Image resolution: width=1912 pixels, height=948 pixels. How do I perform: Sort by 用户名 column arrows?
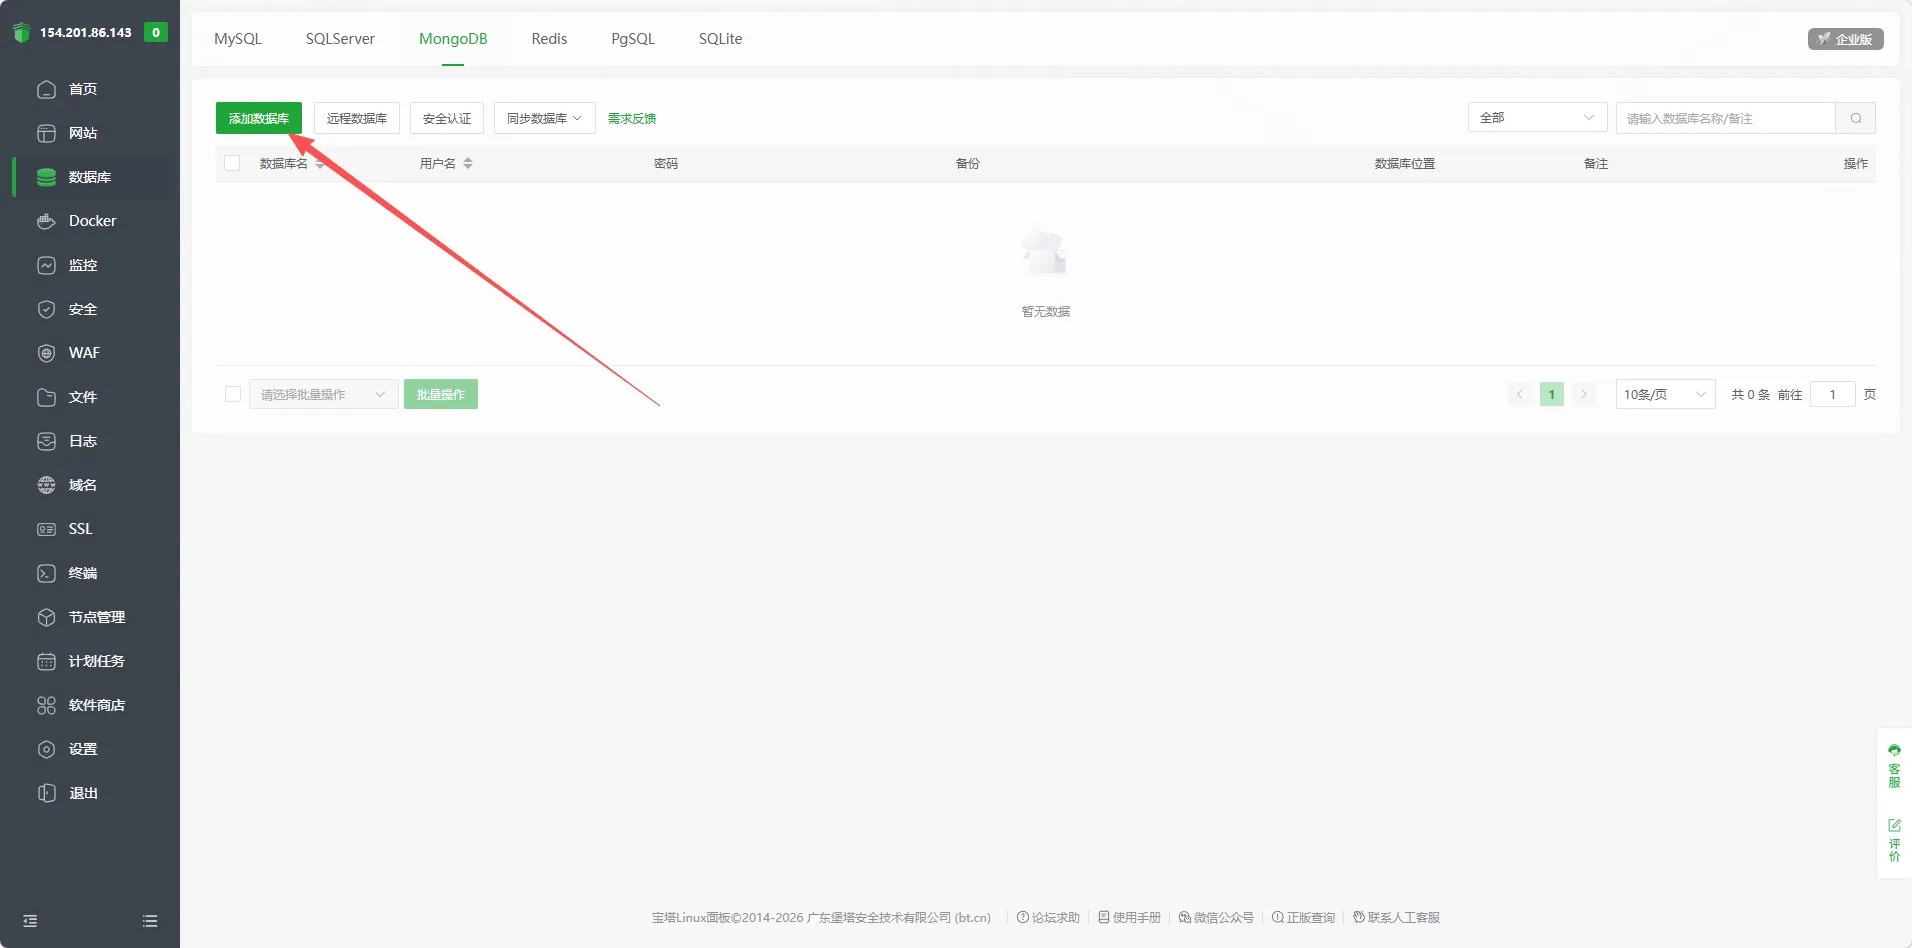coord(468,163)
